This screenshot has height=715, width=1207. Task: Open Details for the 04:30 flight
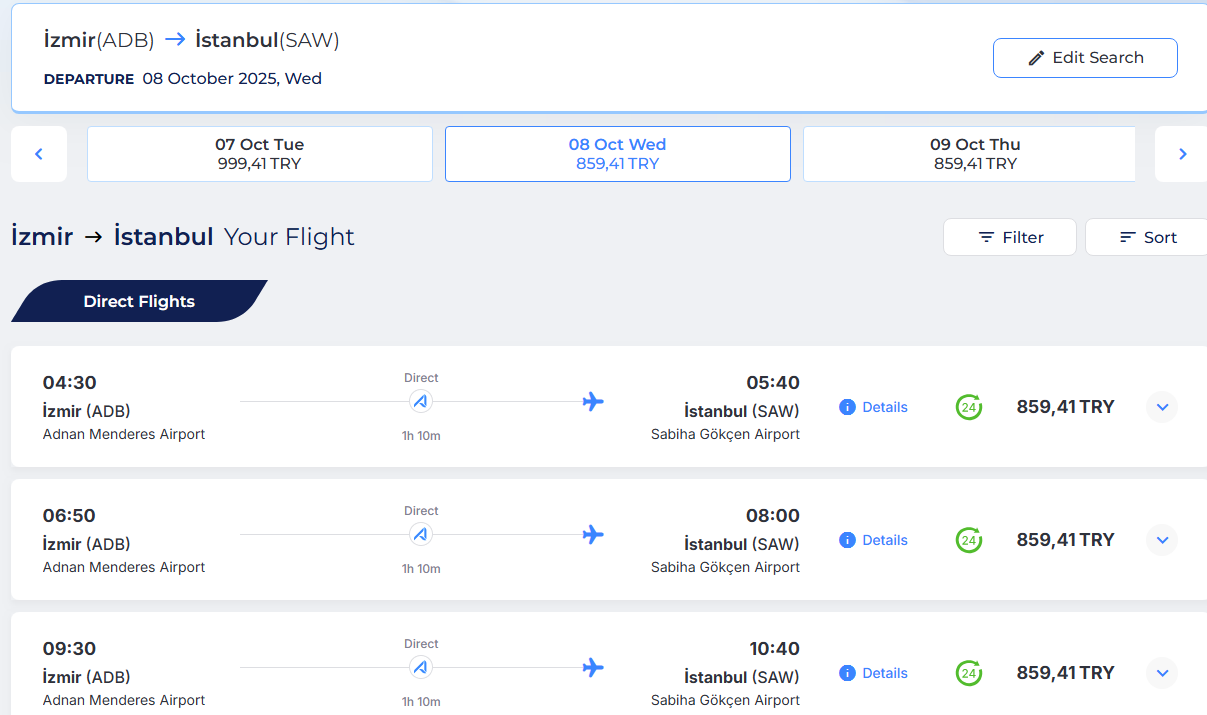(x=885, y=407)
